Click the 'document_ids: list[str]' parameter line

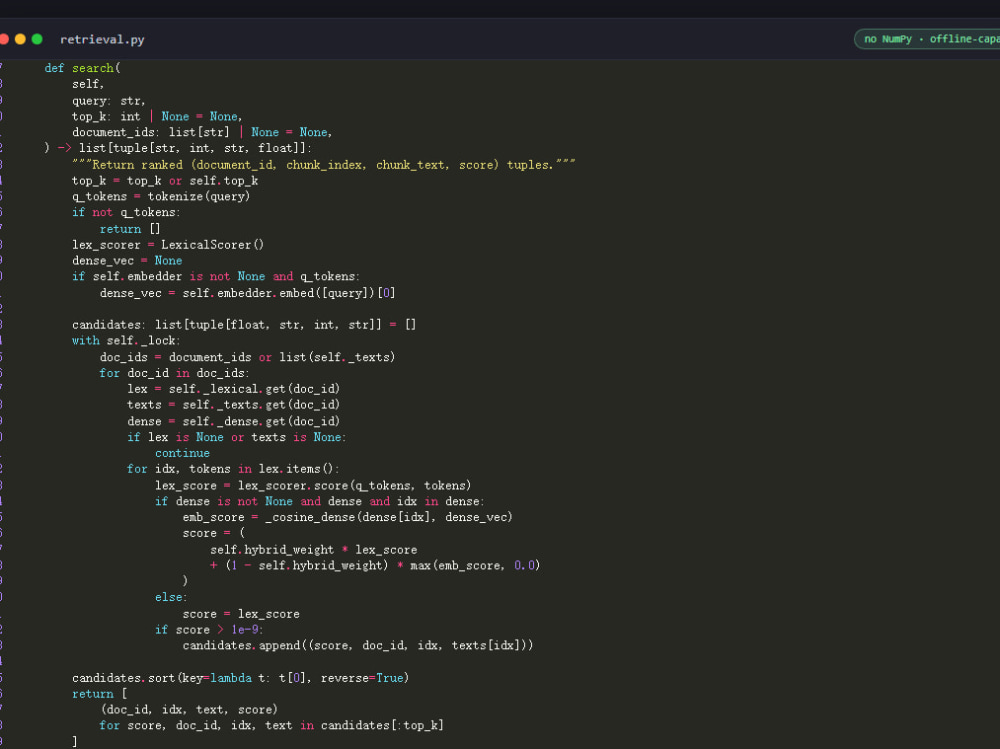[202, 133]
